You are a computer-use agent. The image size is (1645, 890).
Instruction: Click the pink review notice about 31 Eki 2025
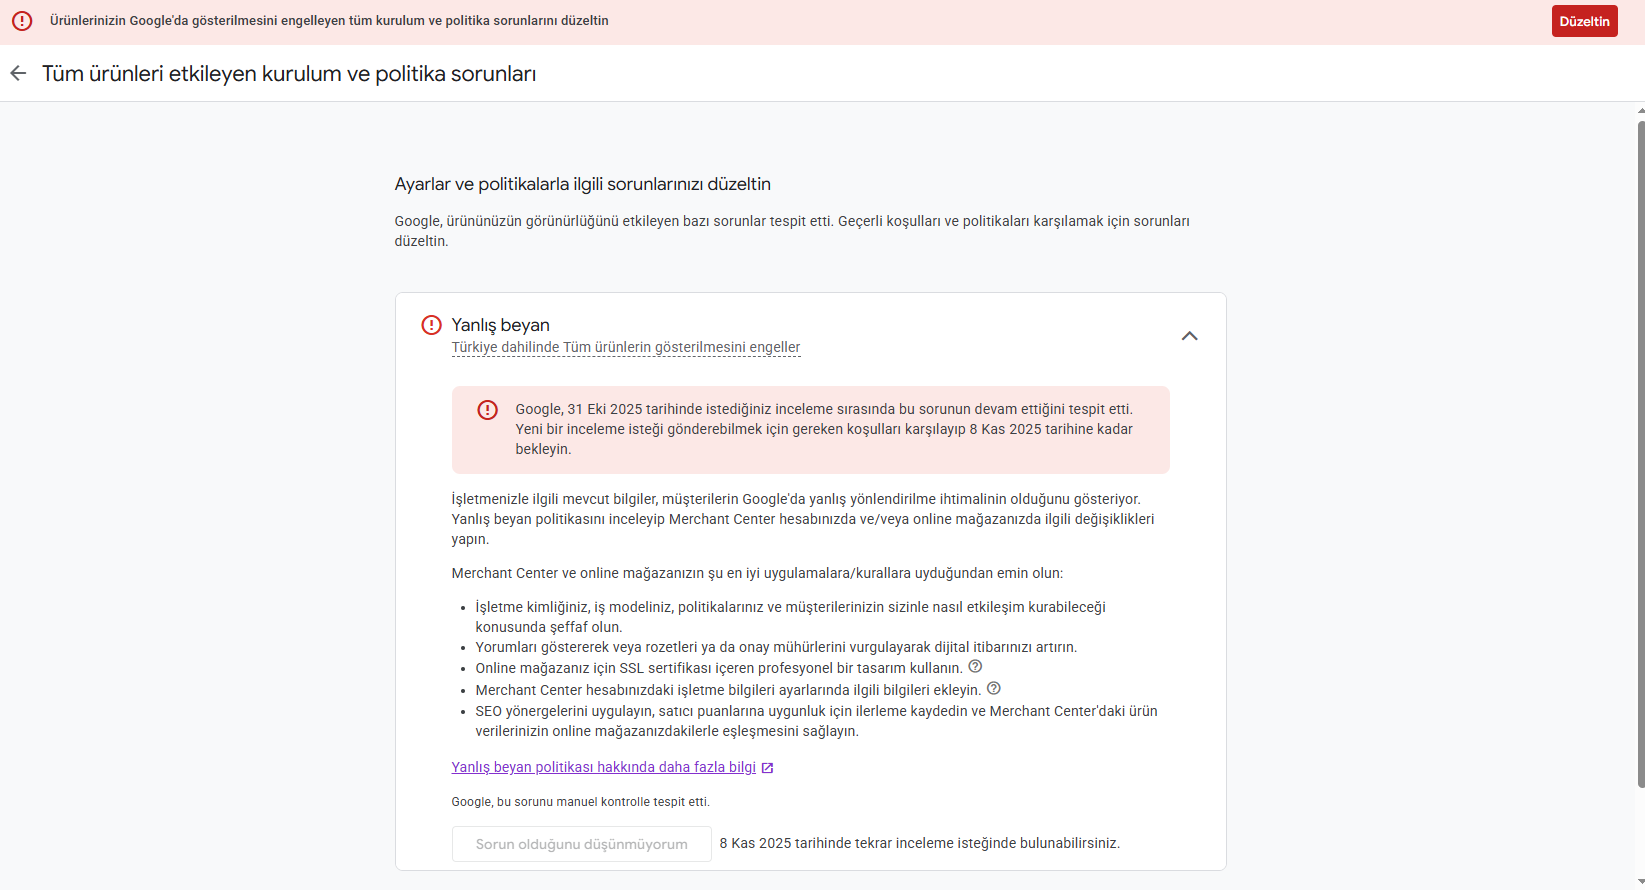point(810,430)
